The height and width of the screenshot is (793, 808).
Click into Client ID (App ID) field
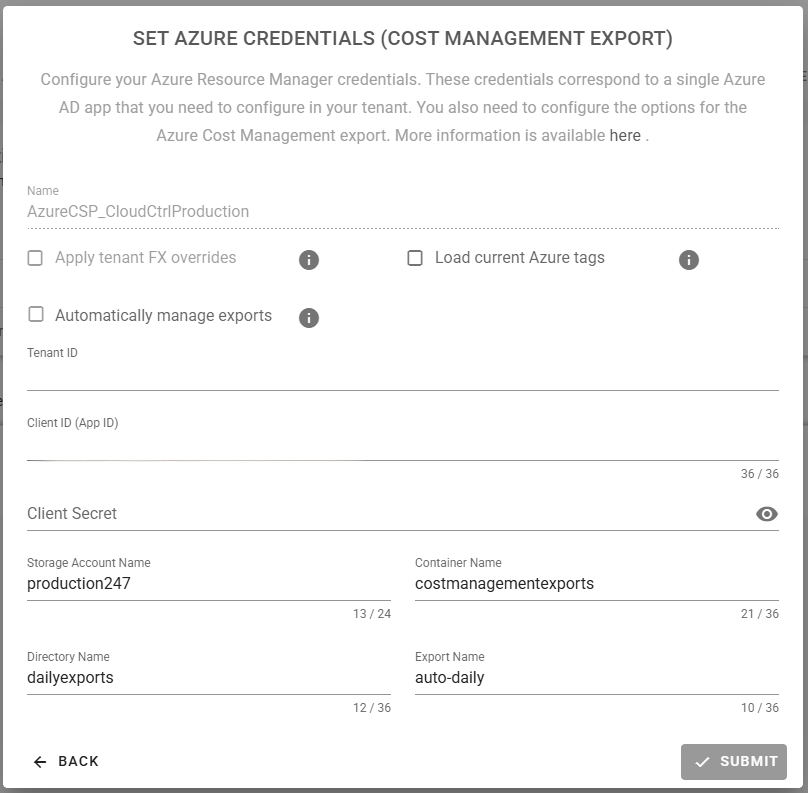[x=400, y=446]
